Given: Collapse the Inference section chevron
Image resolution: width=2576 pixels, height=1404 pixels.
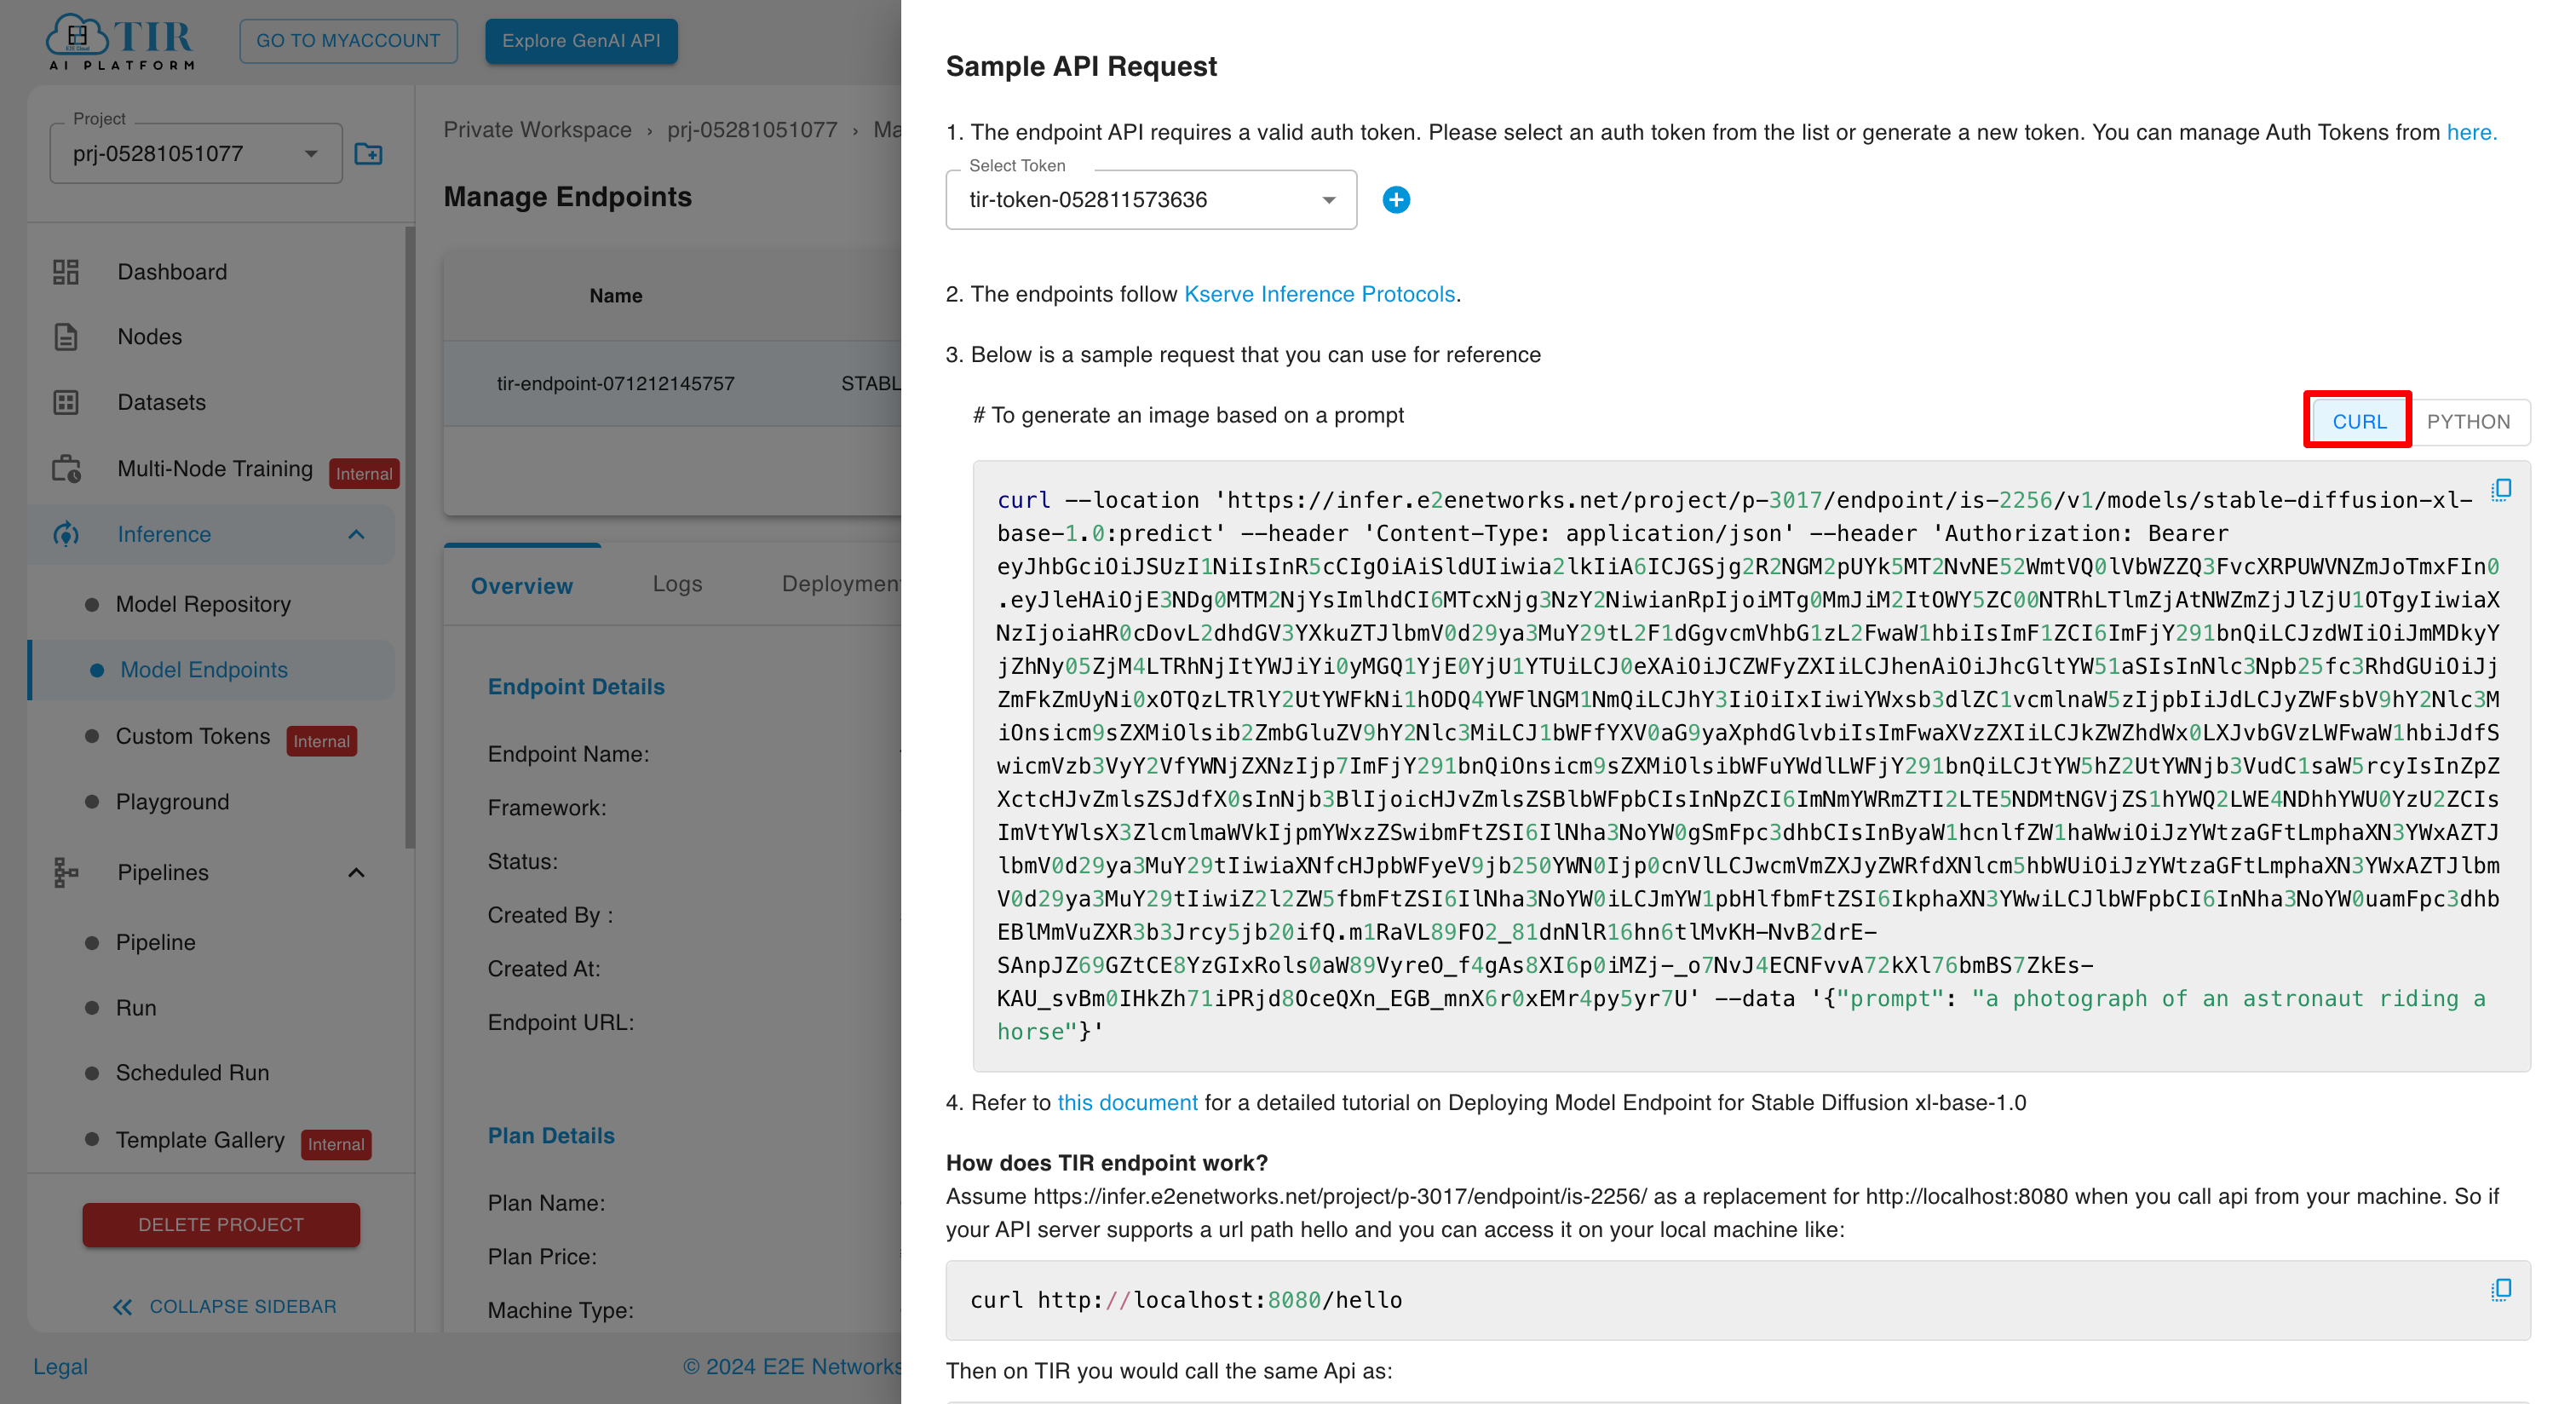Looking at the screenshot, I should pyautogui.click(x=356, y=534).
